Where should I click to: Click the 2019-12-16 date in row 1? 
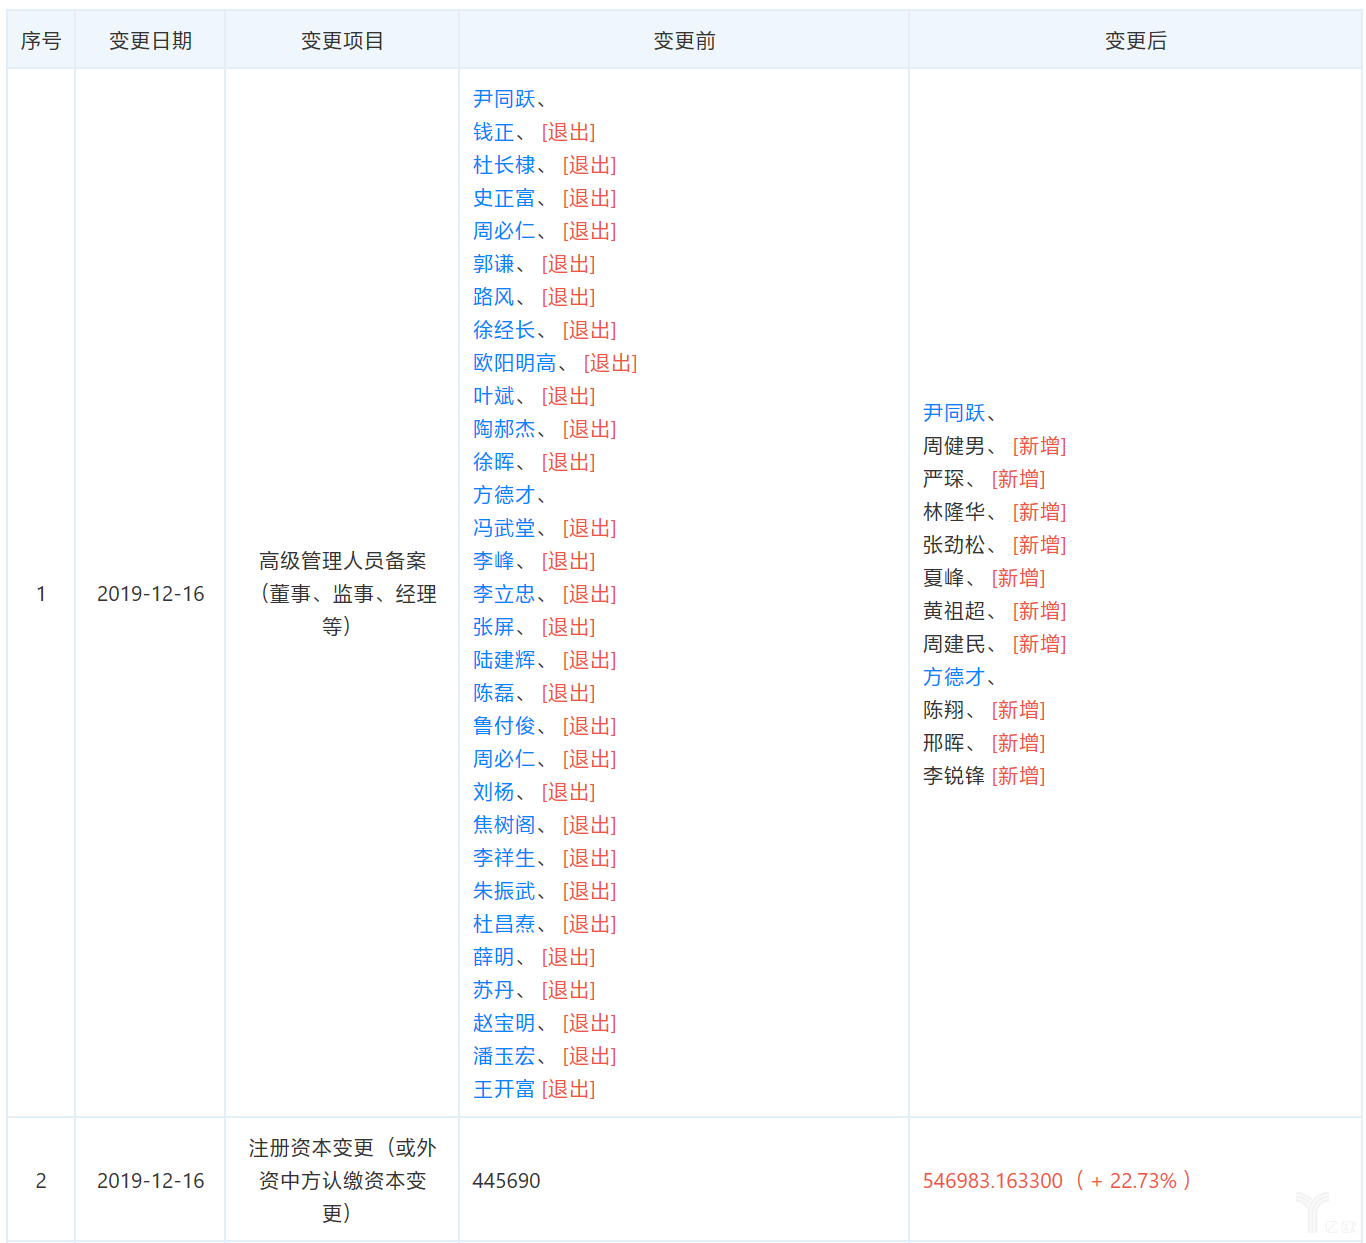(150, 594)
